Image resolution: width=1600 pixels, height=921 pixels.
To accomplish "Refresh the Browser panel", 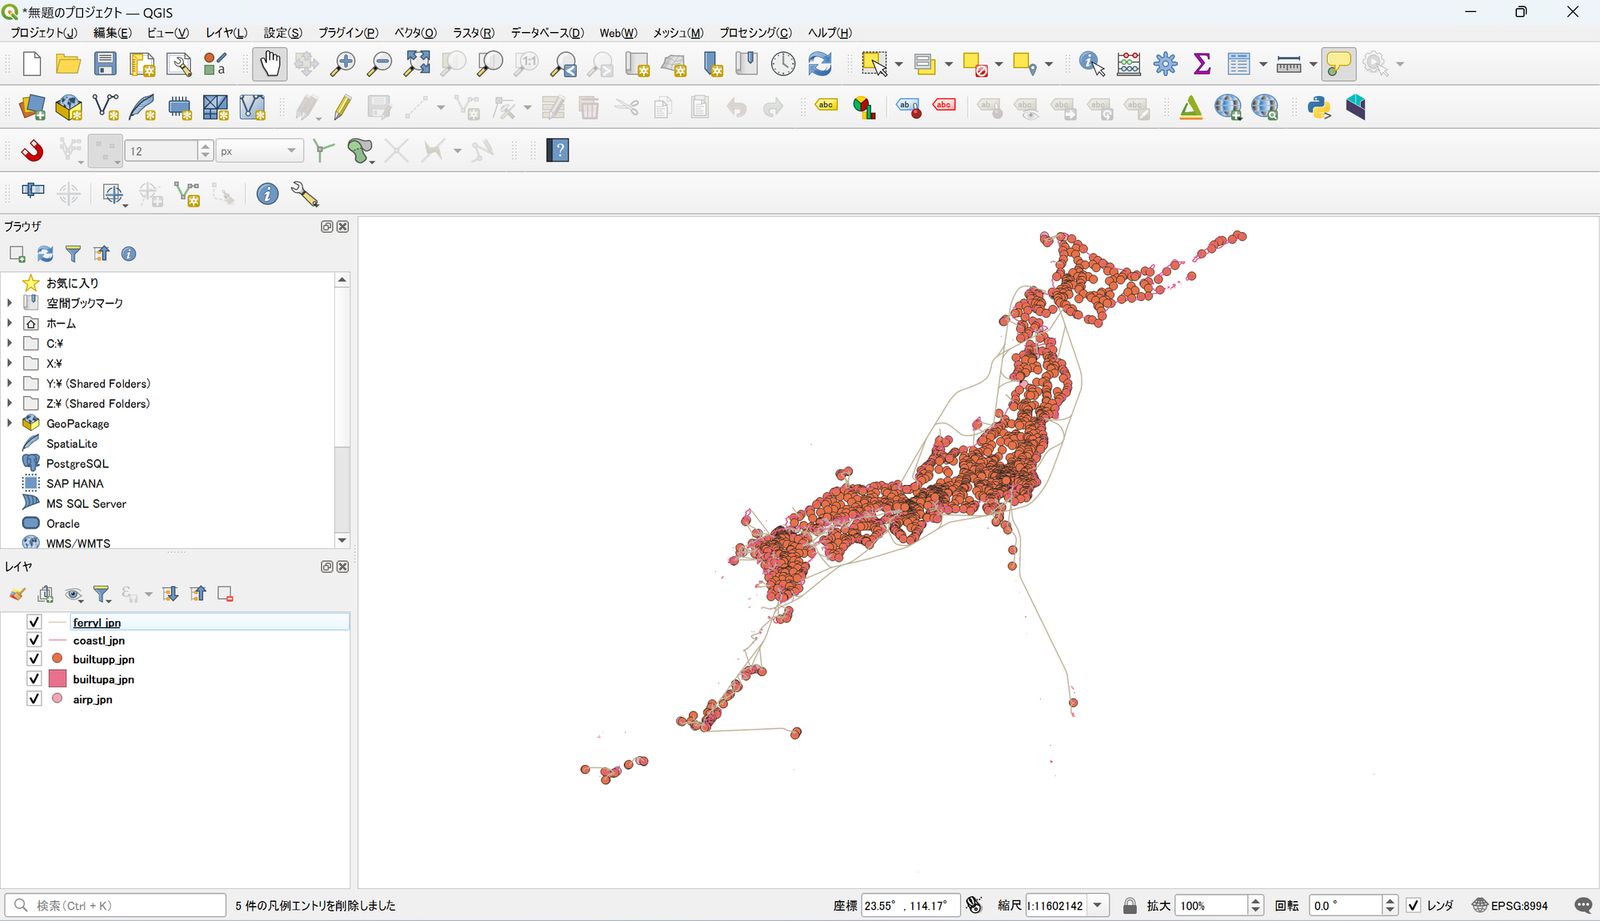I will click(x=45, y=254).
